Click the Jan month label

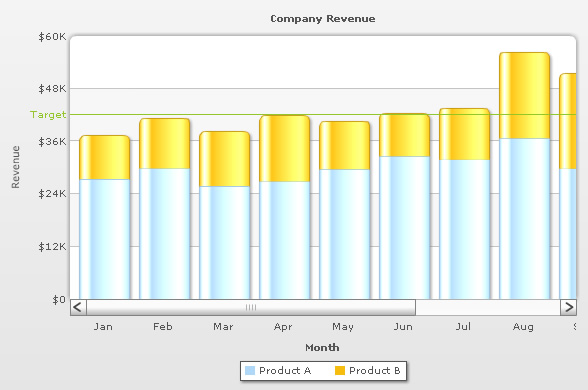pos(103,327)
